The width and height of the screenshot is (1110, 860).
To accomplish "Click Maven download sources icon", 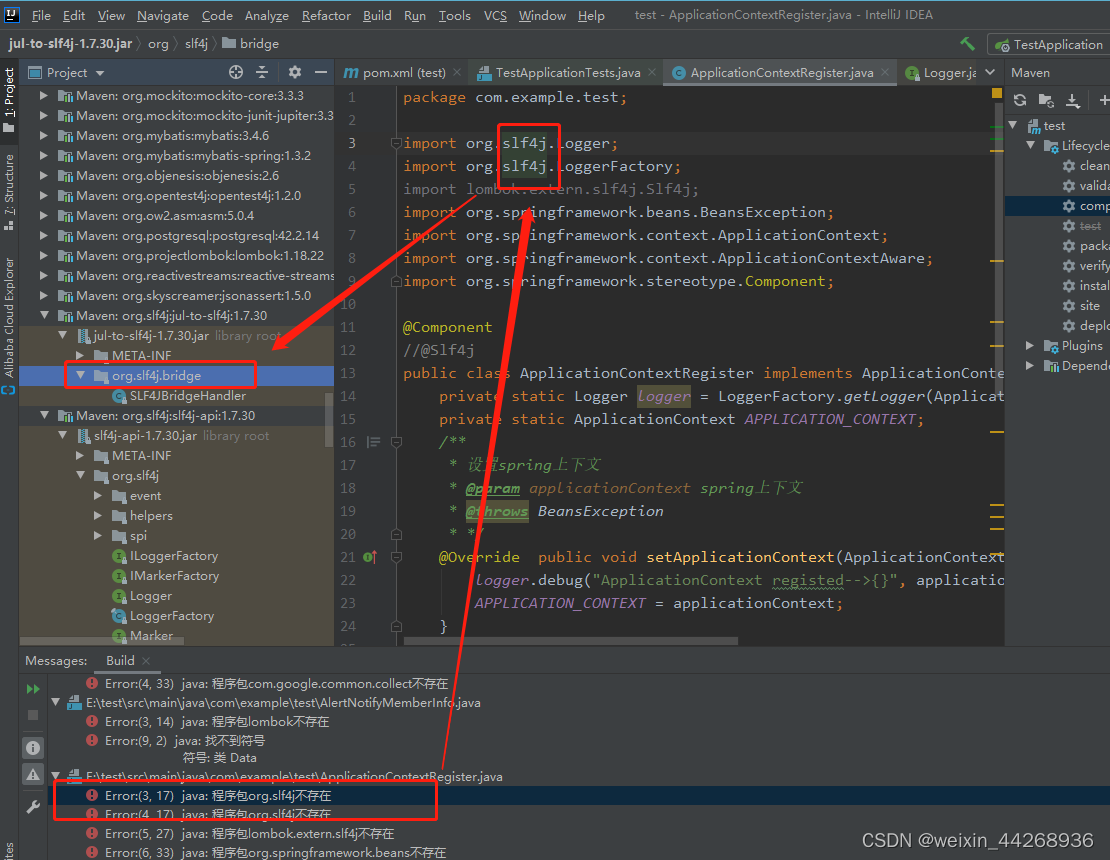I will [x=1073, y=101].
